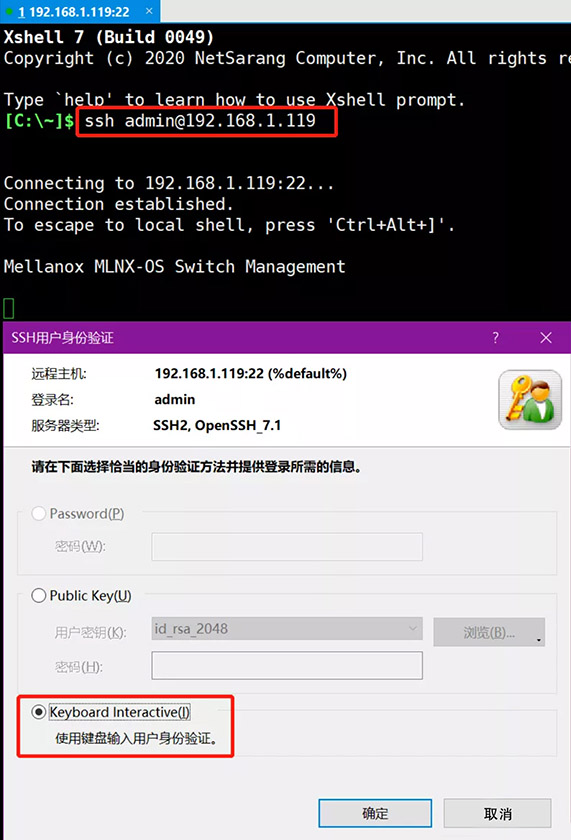
Task: Click the green connection status dot on tab
Action: click(9, 11)
